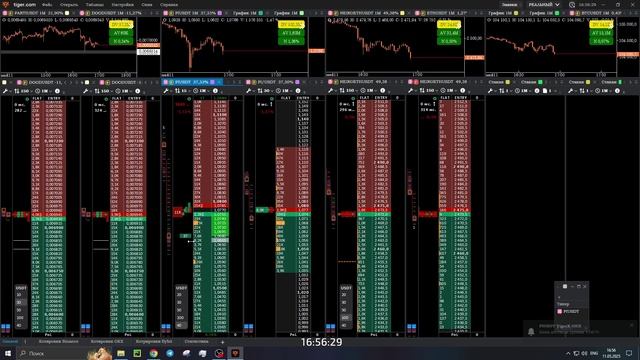Click blue squares icon in right NEIROETHUSDT order book
This screenshot has height=360, width=640.
pyautogui.click(x=412, y=327)
